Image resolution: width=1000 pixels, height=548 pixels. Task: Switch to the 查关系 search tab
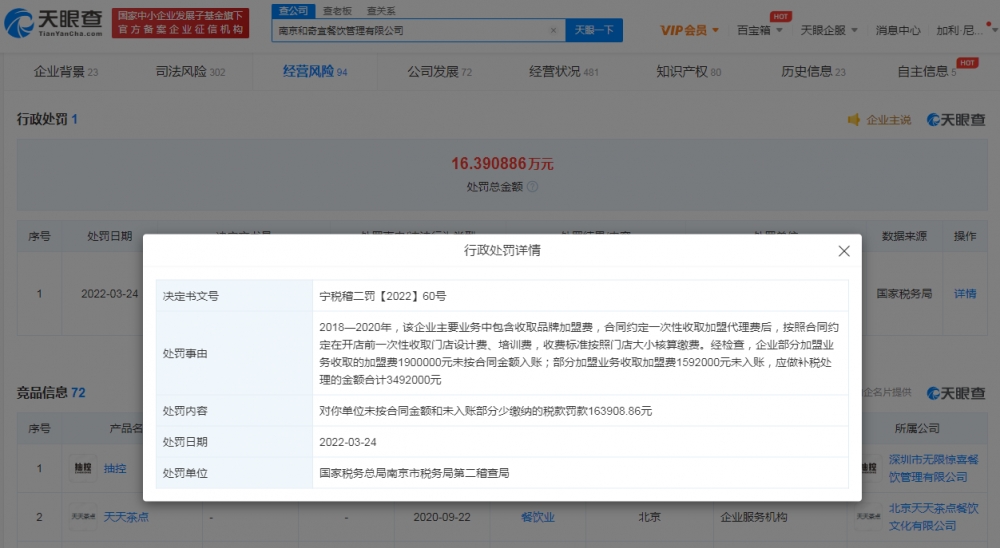pyautogui.click(x=381, y=11)
